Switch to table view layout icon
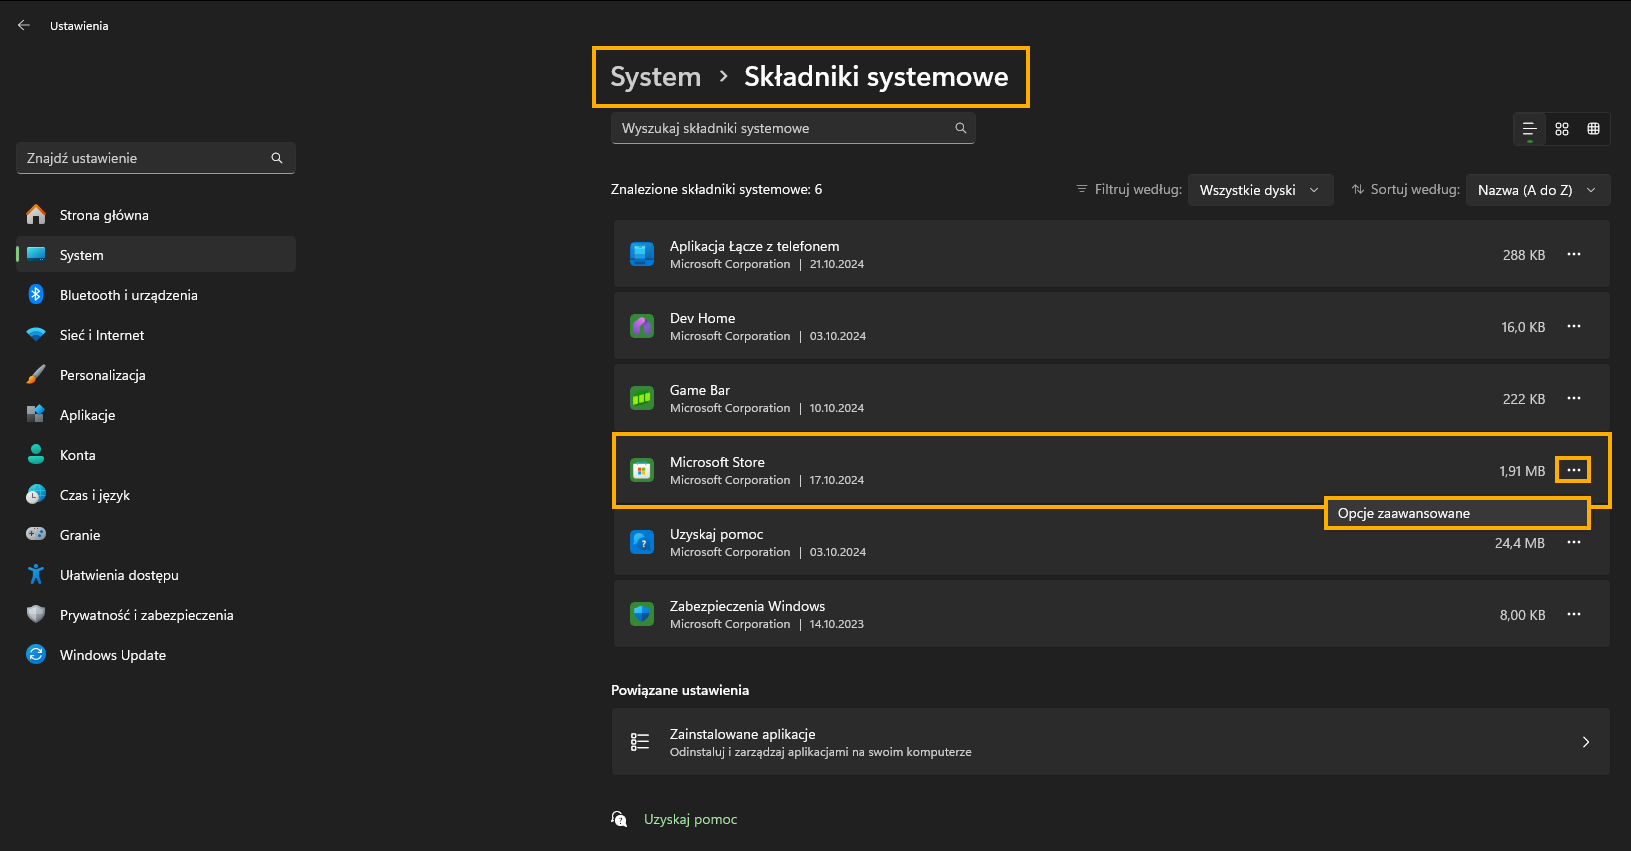Viewport: 1631px width, 851px height. pos(1594,129)
